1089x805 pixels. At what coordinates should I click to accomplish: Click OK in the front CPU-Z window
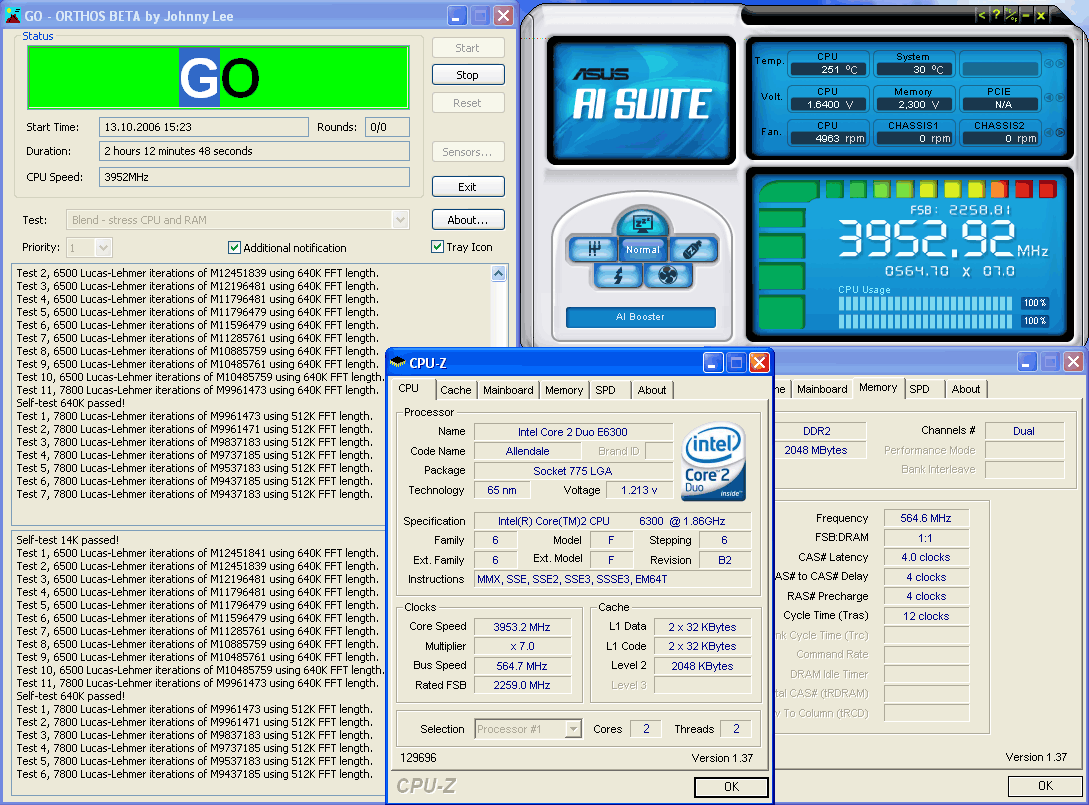point(731,787)
